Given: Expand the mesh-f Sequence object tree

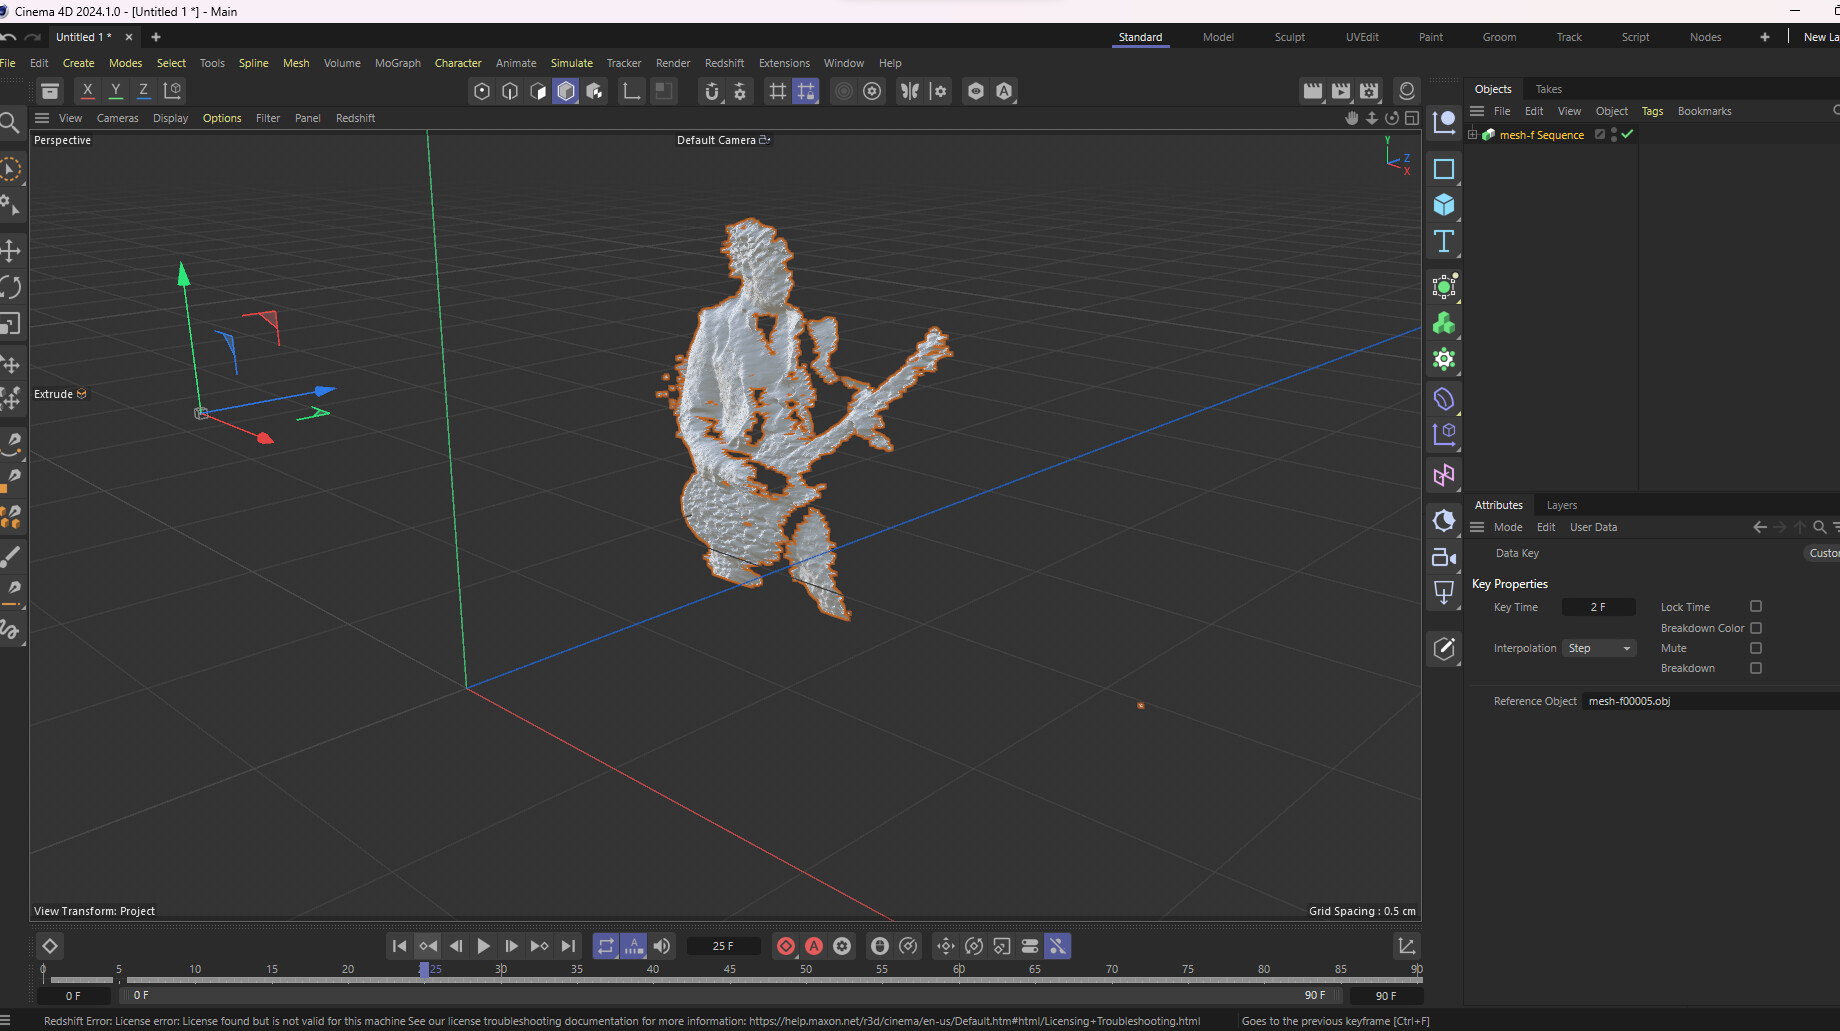Looking at the screenshot, I should 1472,135.
